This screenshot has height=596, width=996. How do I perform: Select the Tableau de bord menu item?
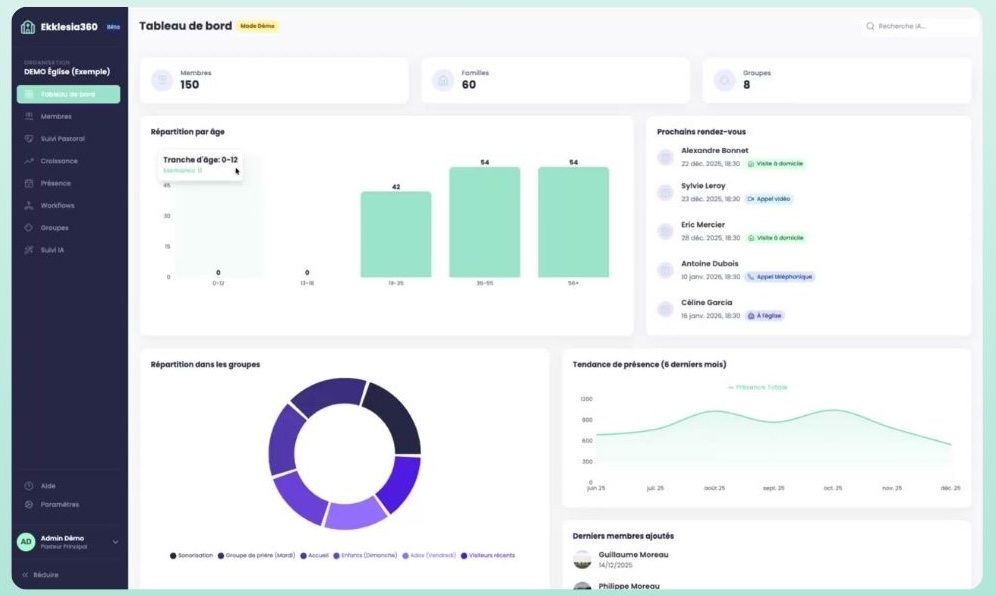pos(68,94)
